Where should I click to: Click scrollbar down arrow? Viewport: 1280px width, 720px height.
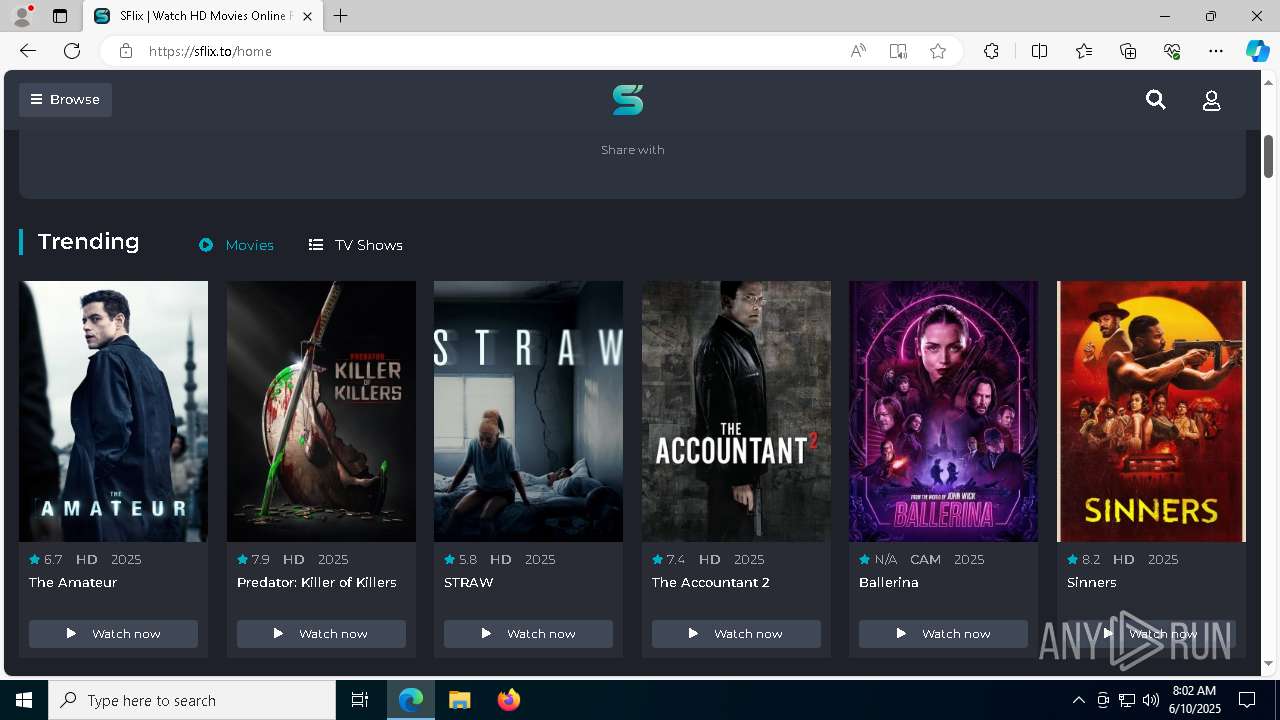(x=1268, y=663)
